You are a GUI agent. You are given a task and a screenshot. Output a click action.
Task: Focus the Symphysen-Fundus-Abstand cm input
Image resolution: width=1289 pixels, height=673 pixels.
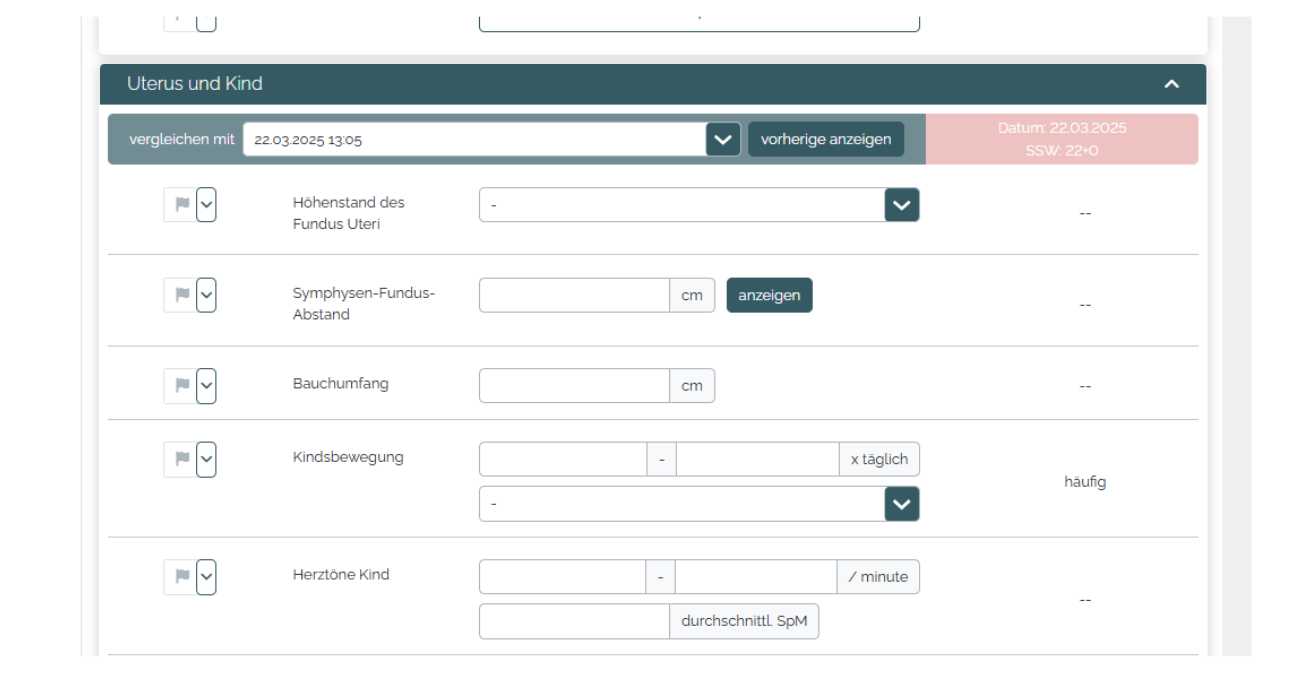pyautogui.click(x=574, y=296)
